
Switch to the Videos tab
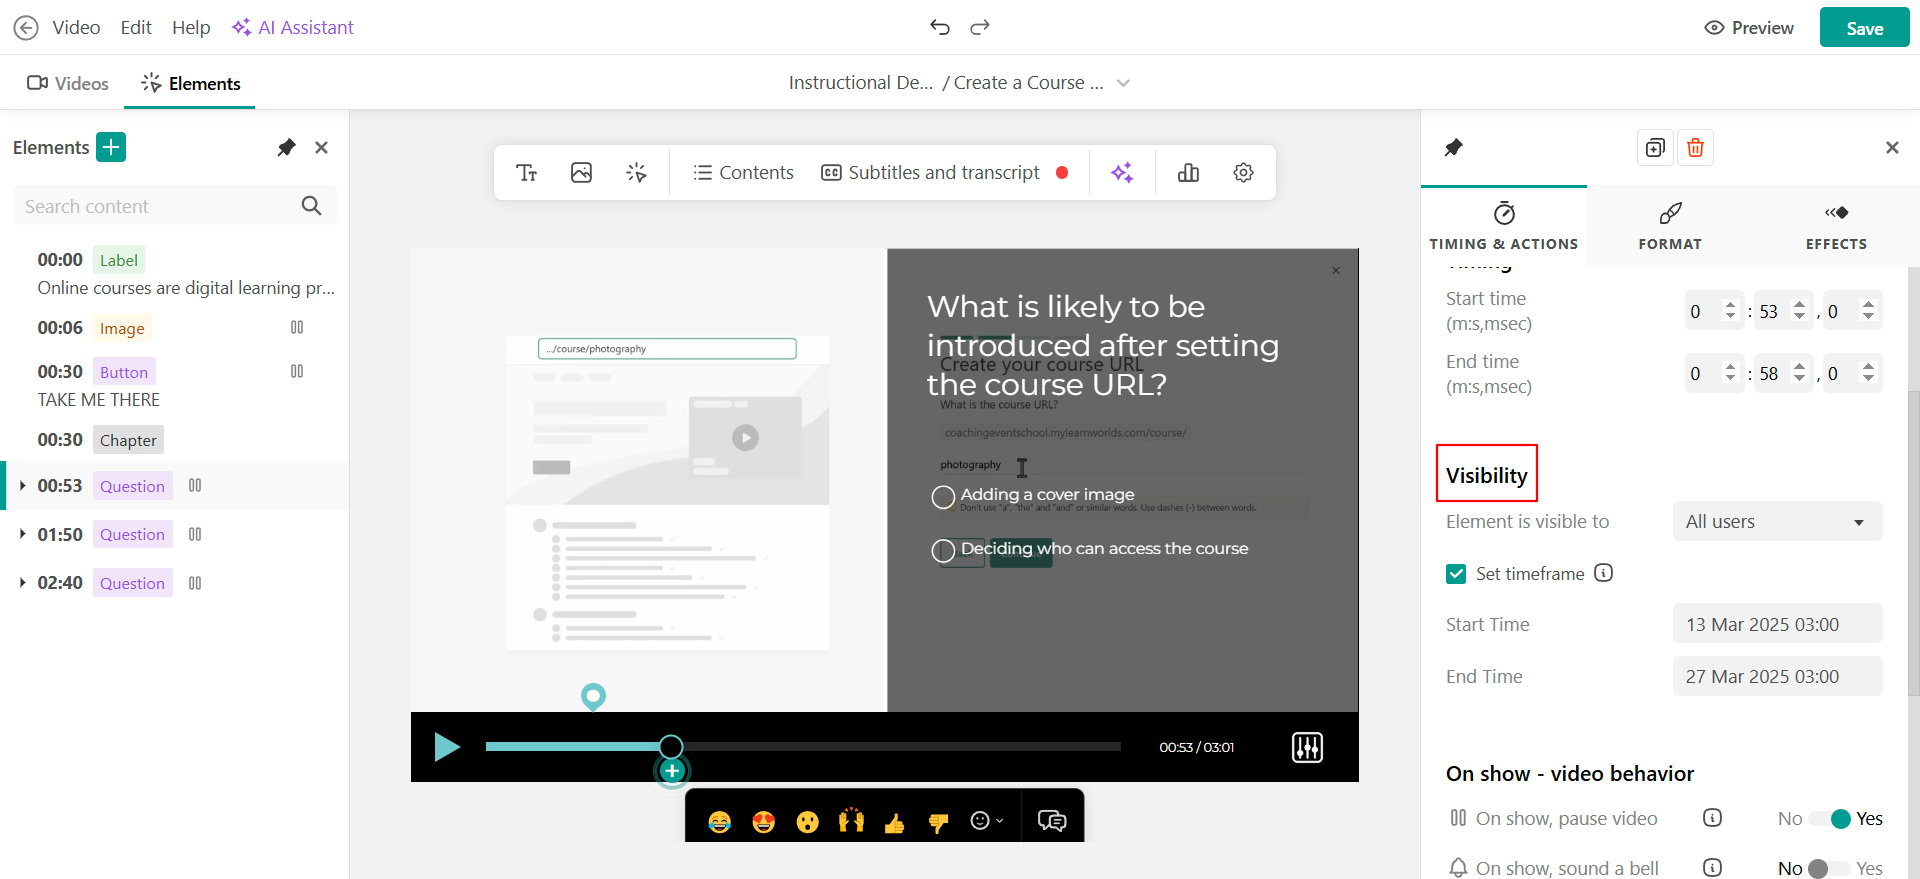coord(68,84)
